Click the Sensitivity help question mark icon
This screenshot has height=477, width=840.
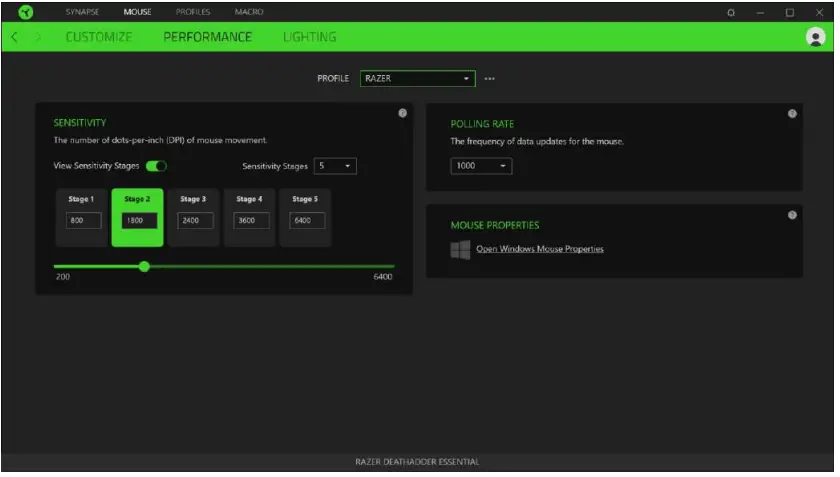(403, 113)
